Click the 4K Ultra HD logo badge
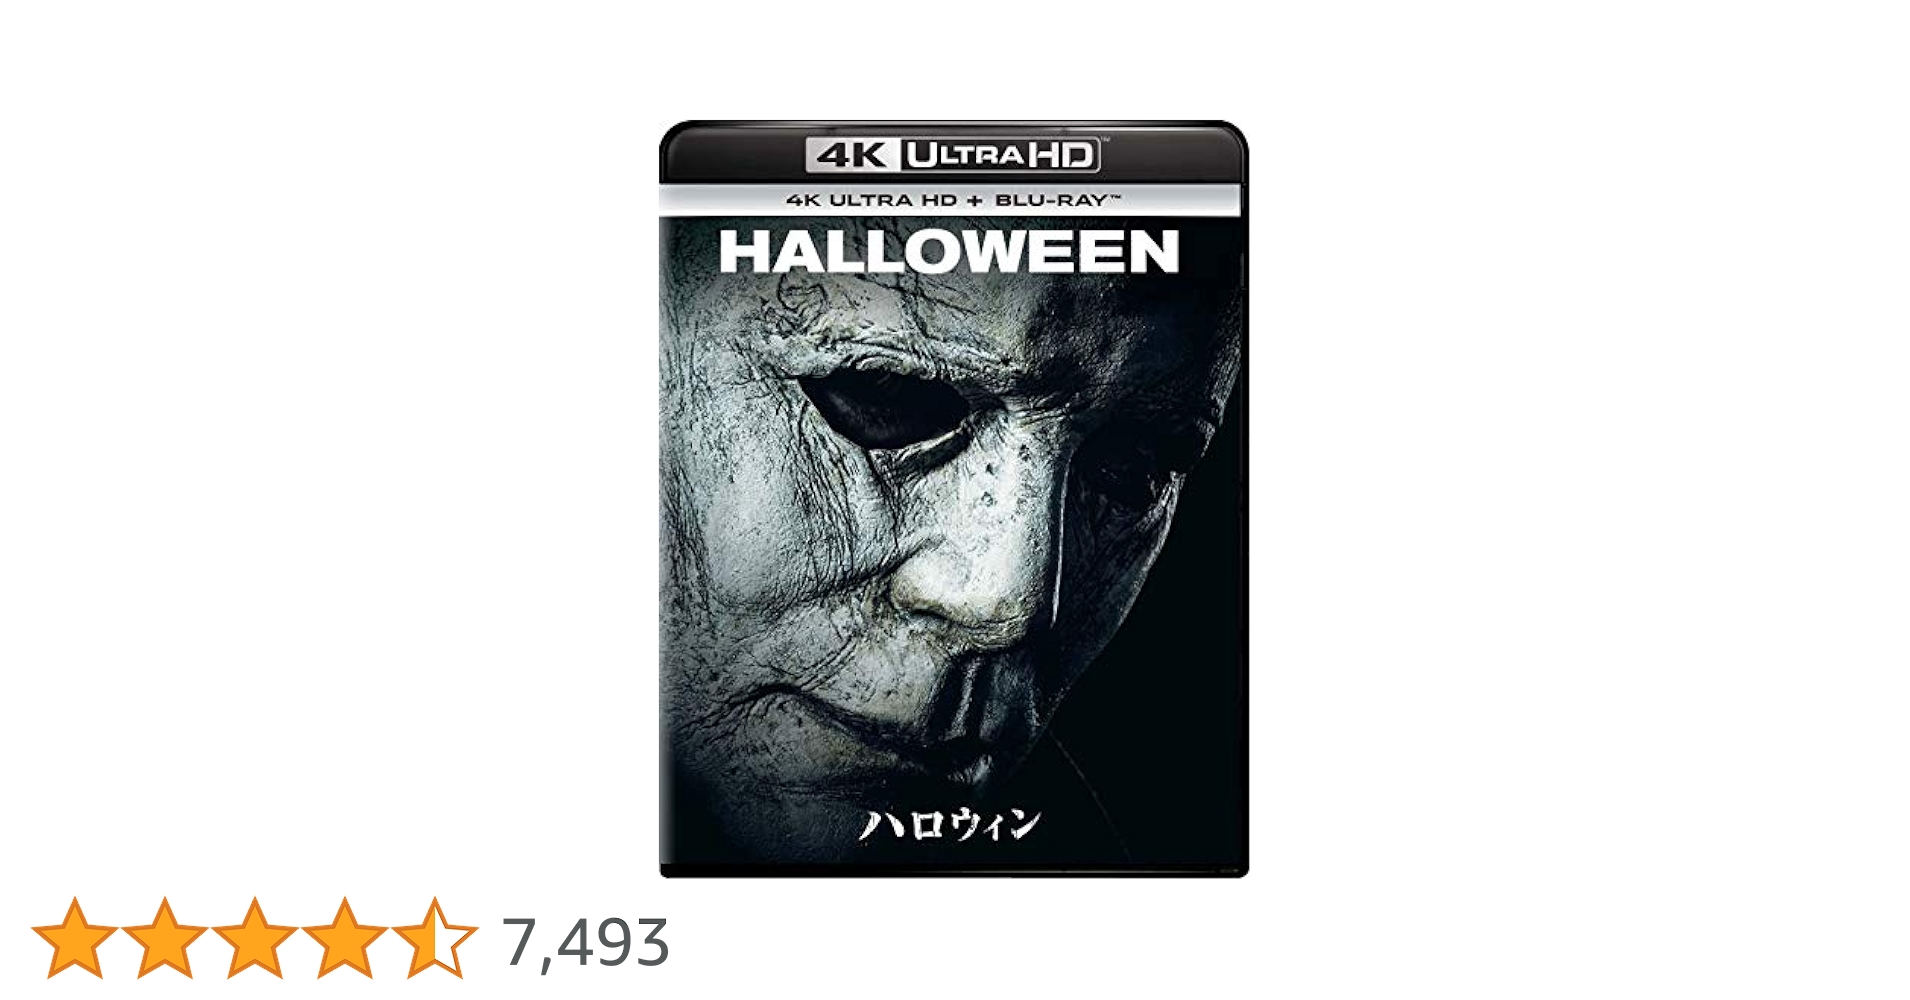 point(954,155)
